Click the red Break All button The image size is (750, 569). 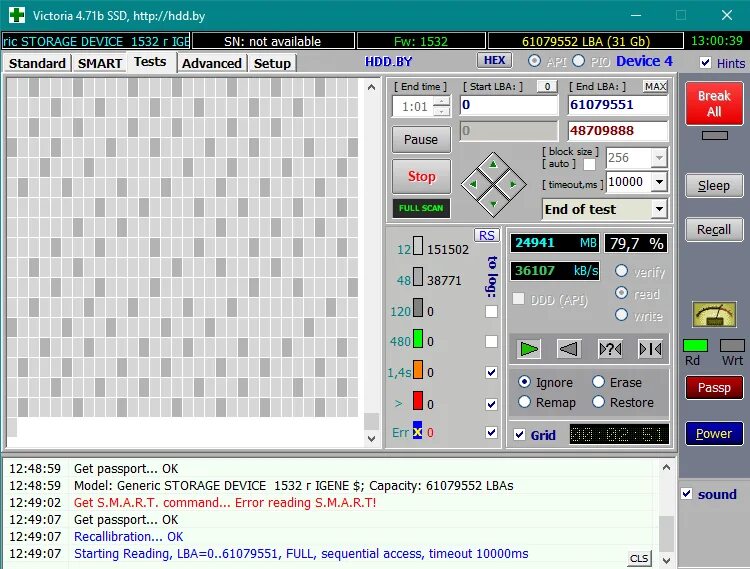(x=714, y=103)
